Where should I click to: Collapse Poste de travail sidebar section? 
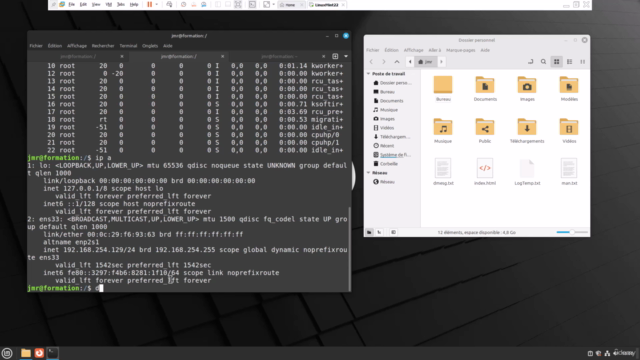coord(369,74)
